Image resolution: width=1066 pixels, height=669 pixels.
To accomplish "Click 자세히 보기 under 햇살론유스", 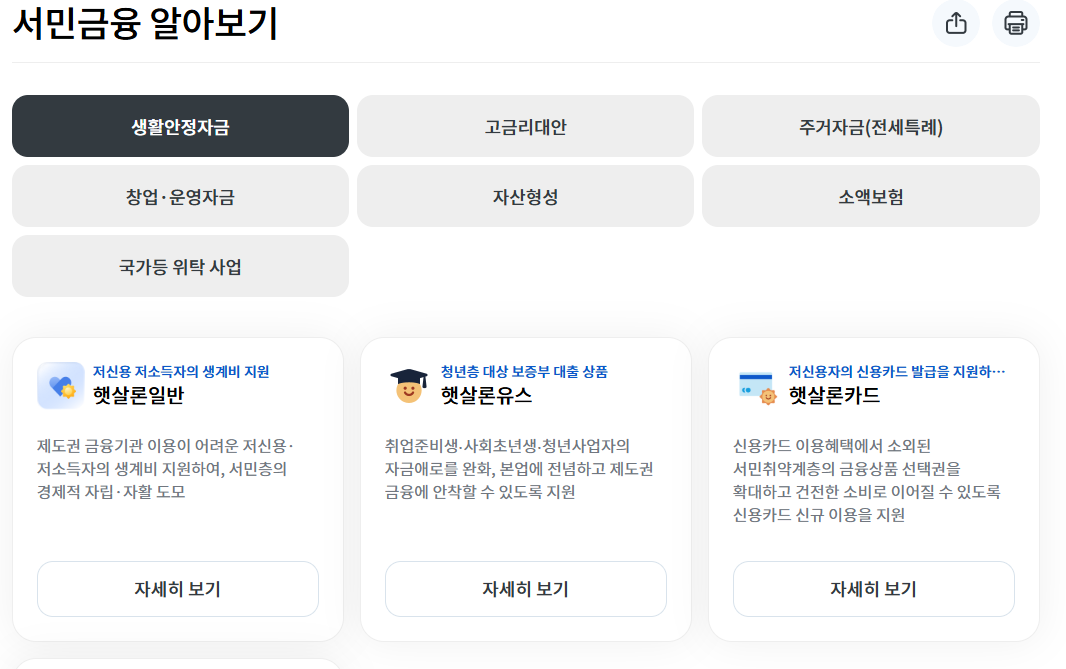I will pos(526,589).
